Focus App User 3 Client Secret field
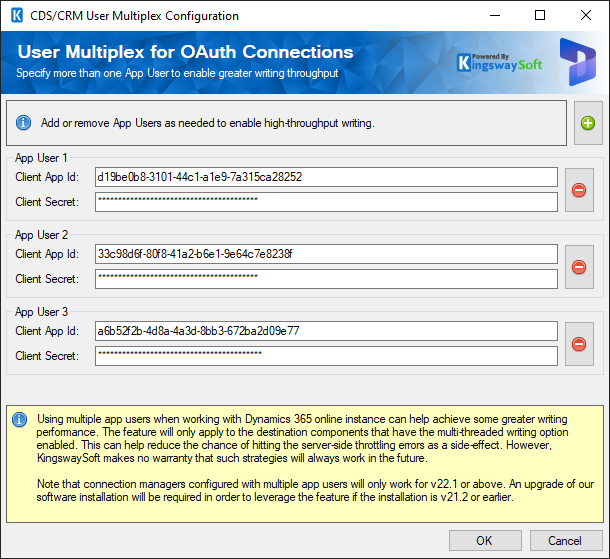Viewport: 610px width, 559px height. click(326, 356)
